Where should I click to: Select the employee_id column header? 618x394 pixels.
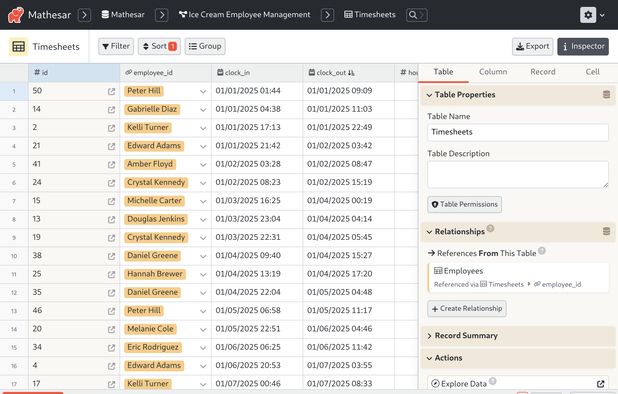point(166,73)
